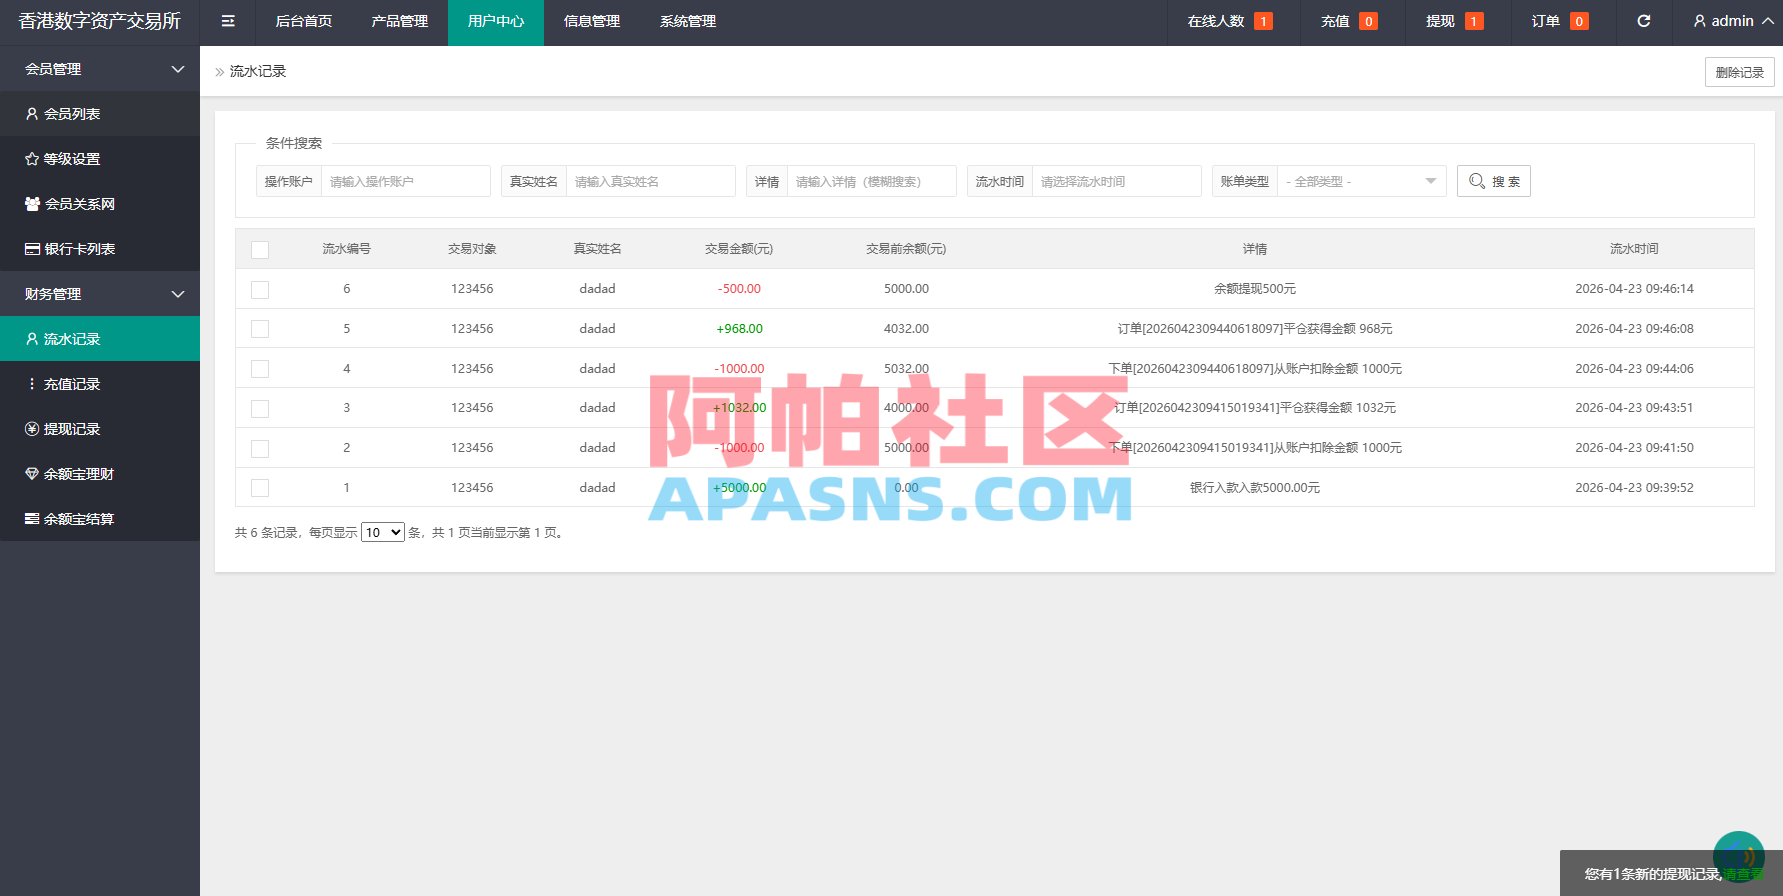Open 充值记录 in the sidebar
Screen dimensions: 1783x896
(x=100, y=384)
